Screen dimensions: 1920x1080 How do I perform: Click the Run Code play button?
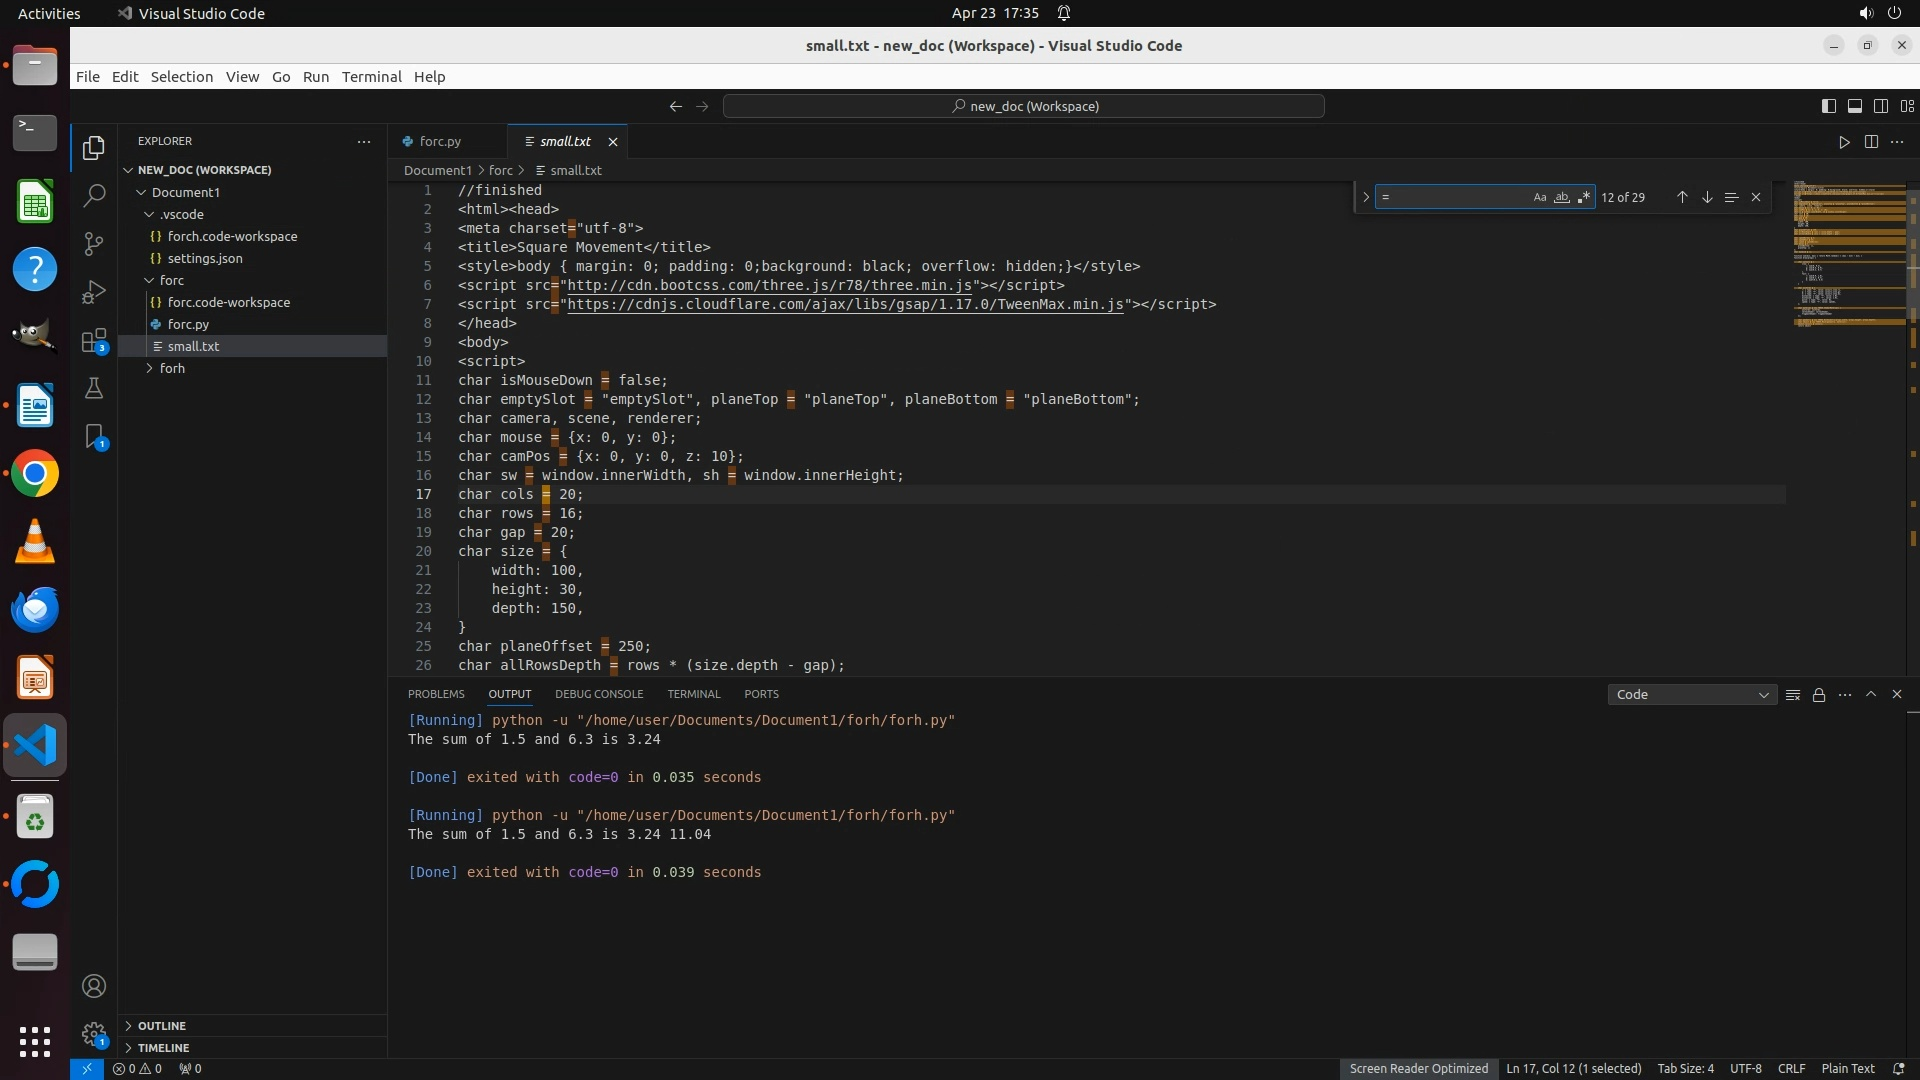[x=1844, y=142]
